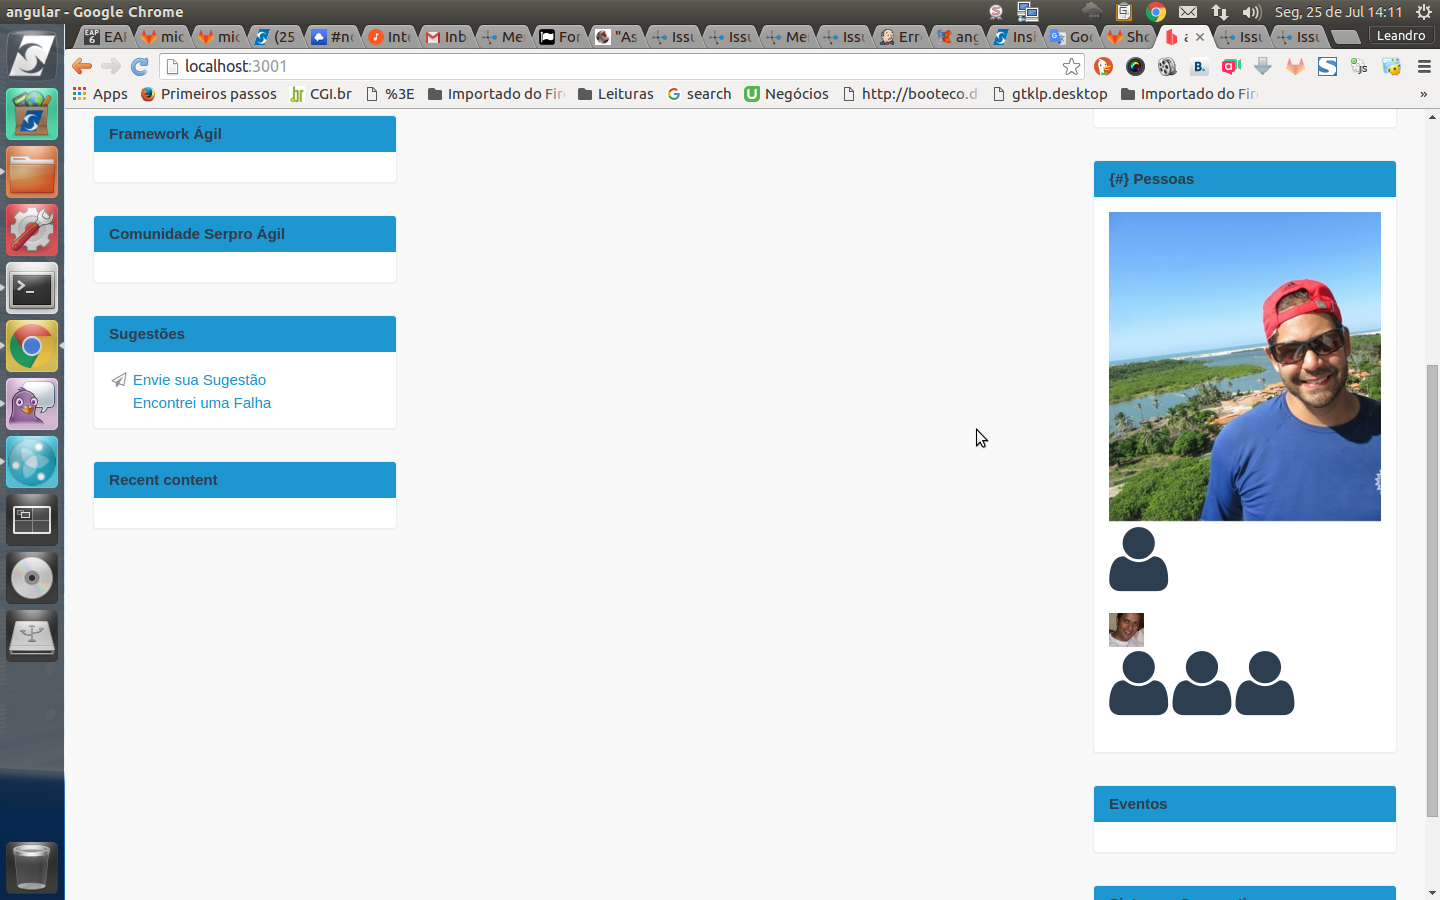The height and width of the screenshot is (900, 1440).
Task: Switch to the 'Inb' Gmail tab
Action: coord(446,37)
